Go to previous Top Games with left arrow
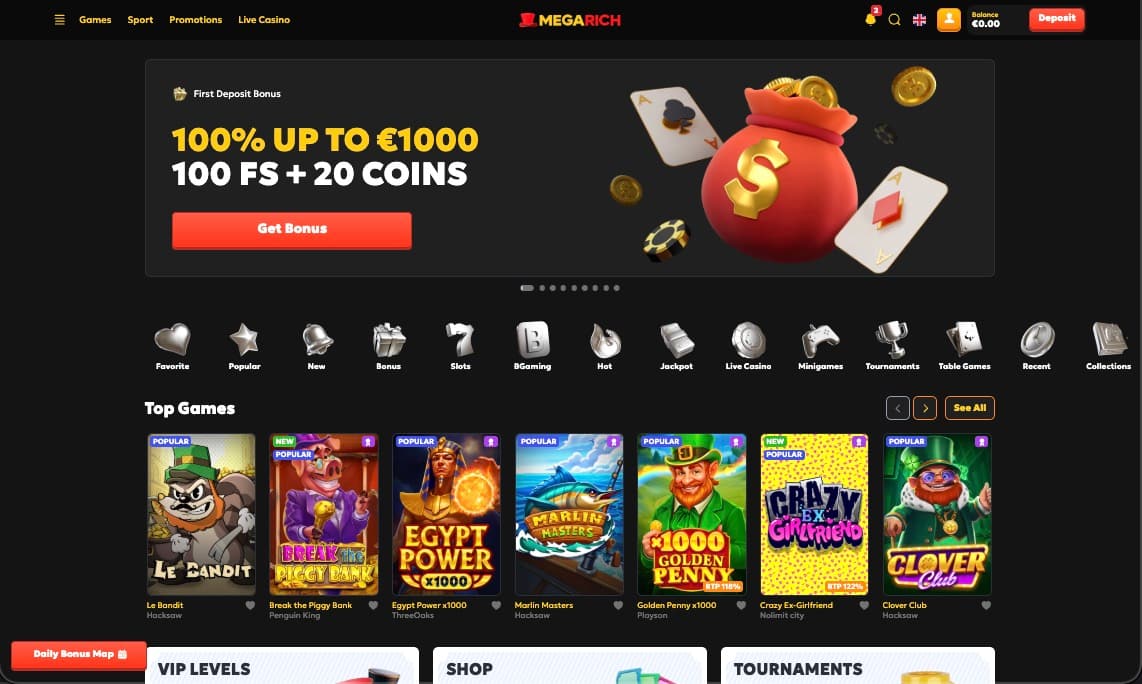 coord(898,408)
